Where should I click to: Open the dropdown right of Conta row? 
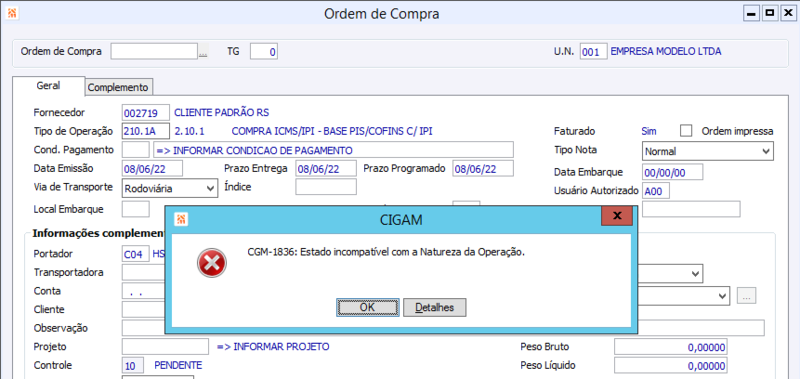pyautogui.click(x=721, y=295)
